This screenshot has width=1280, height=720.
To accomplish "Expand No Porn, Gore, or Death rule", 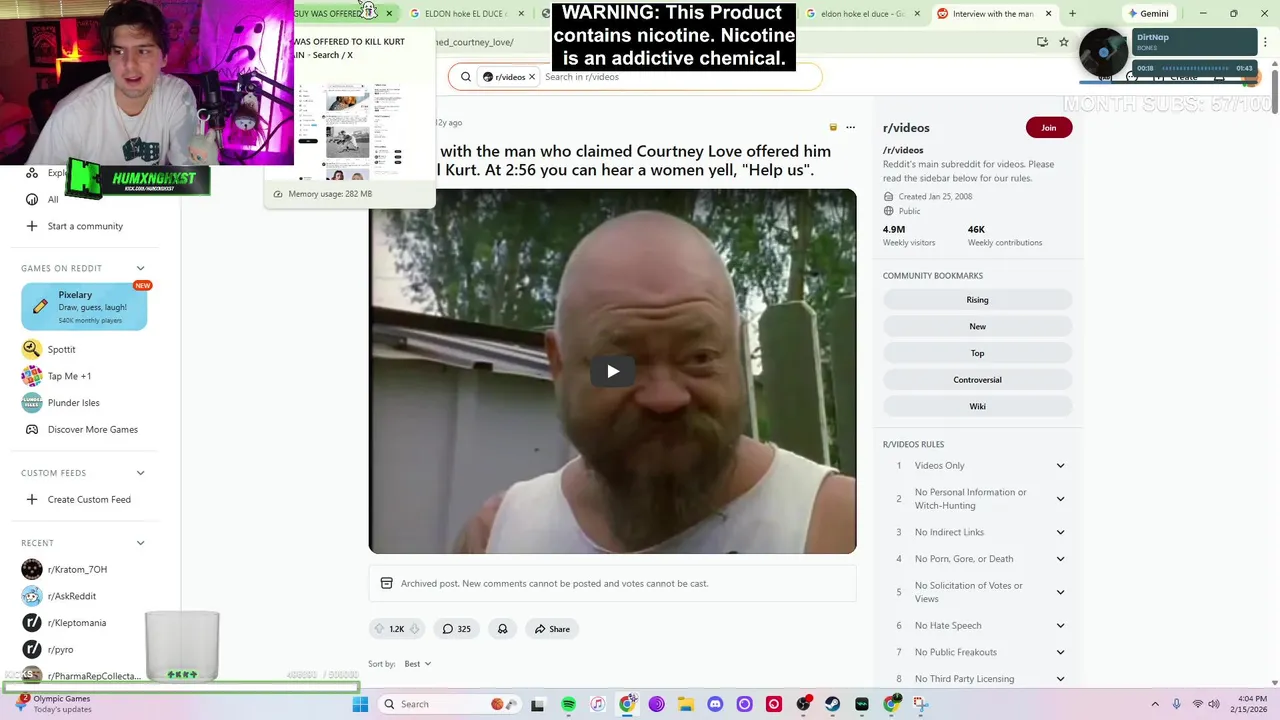I will (x=1060, y=559).
